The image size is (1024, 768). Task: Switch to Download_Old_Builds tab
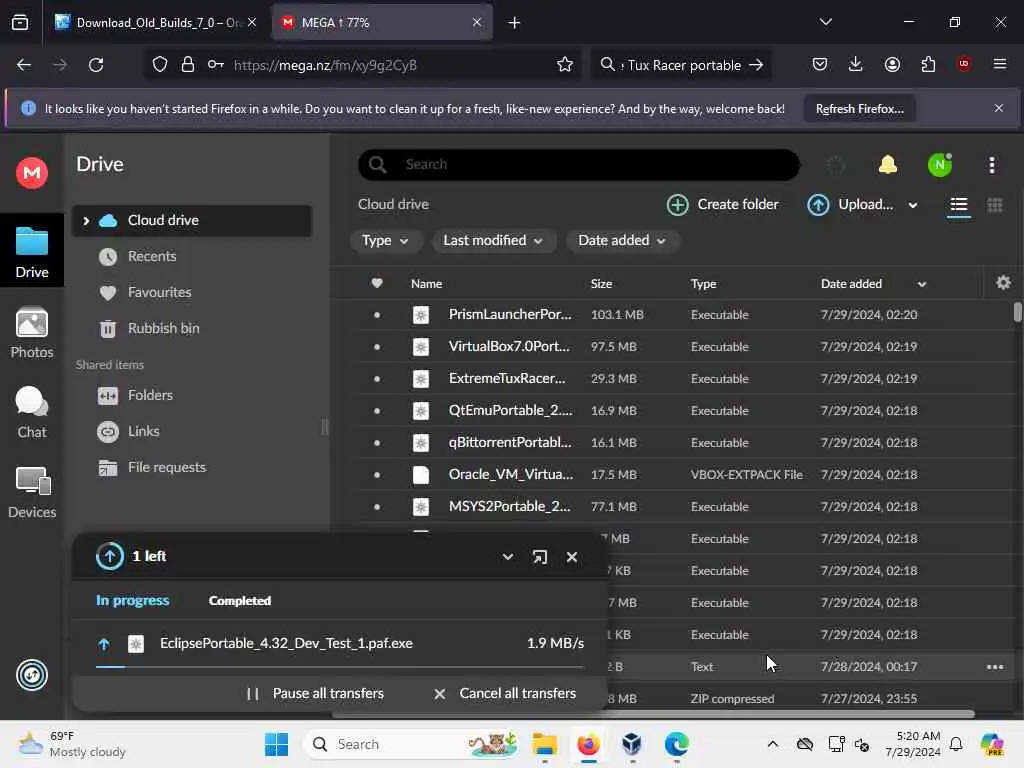coord(155,22)
